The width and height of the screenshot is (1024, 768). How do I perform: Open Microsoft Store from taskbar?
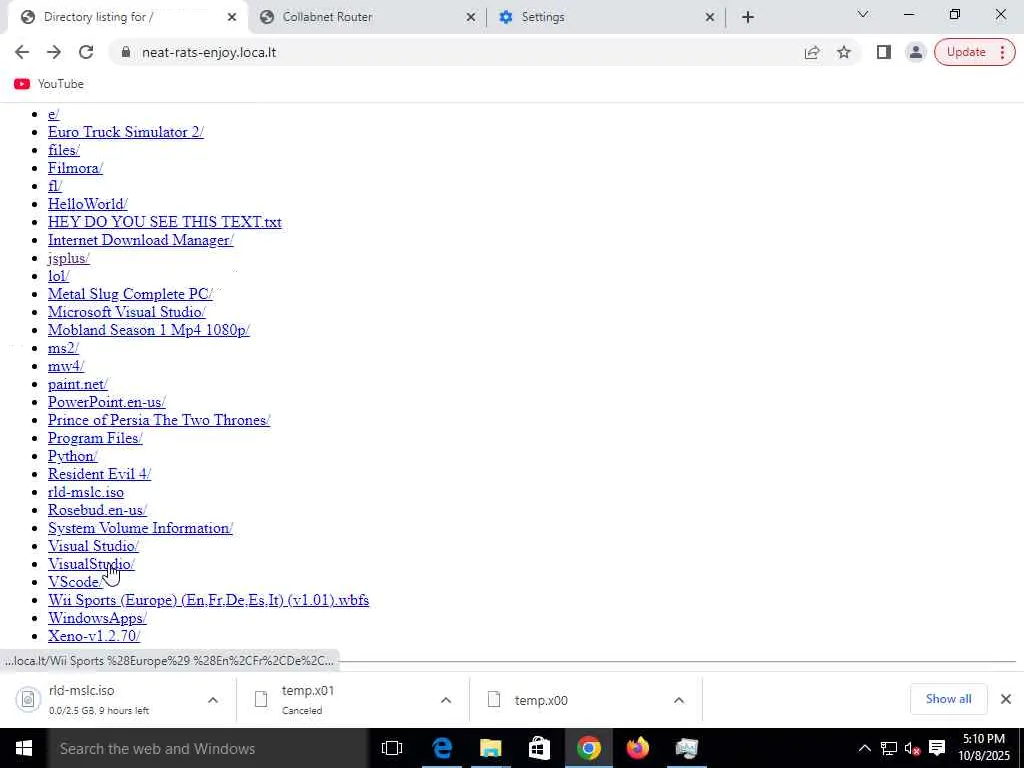coord(539,748)
